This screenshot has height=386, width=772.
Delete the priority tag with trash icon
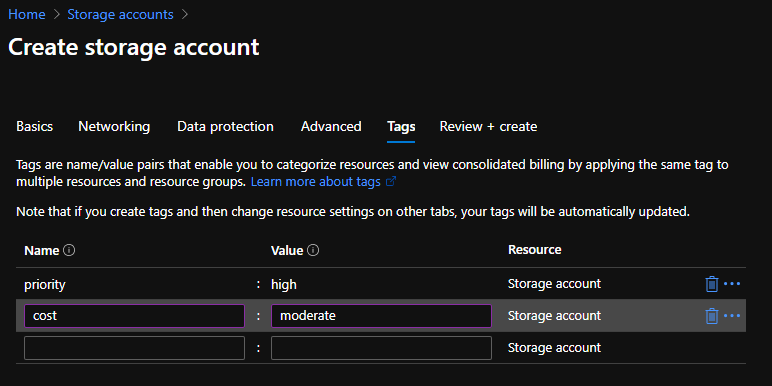click(x=711, y=284)
